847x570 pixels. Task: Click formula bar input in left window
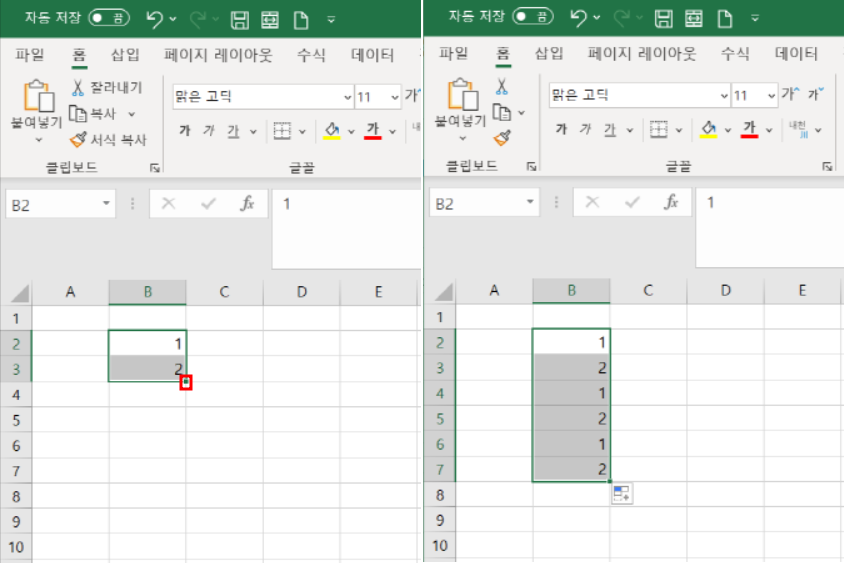(x=347, y=229)
